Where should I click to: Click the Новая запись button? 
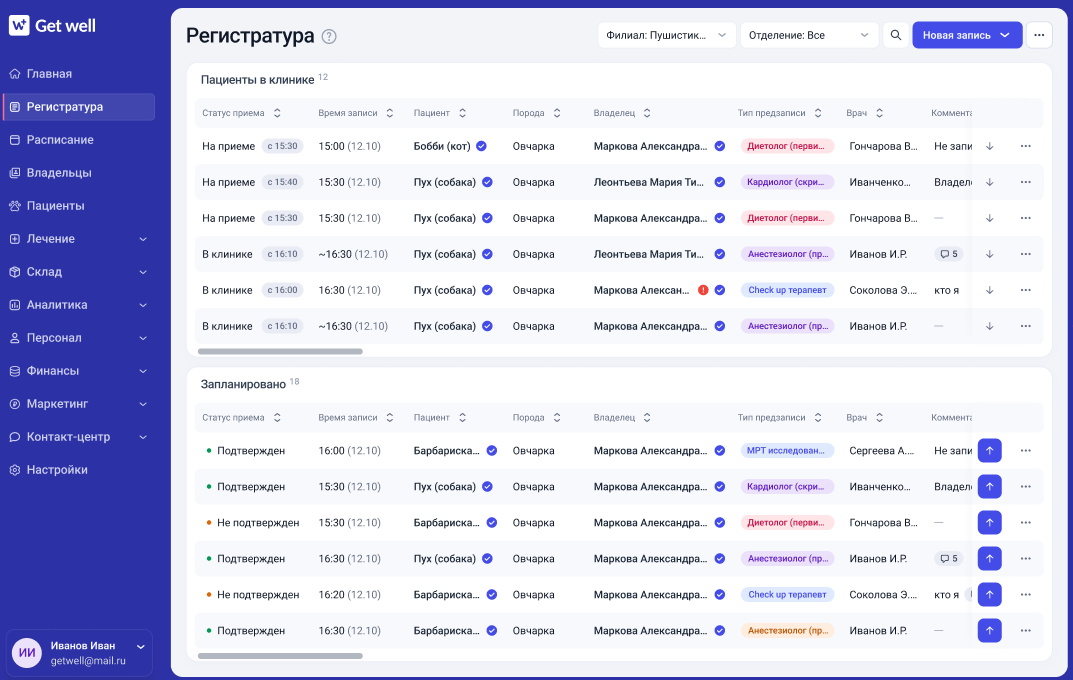pos(966,35)
